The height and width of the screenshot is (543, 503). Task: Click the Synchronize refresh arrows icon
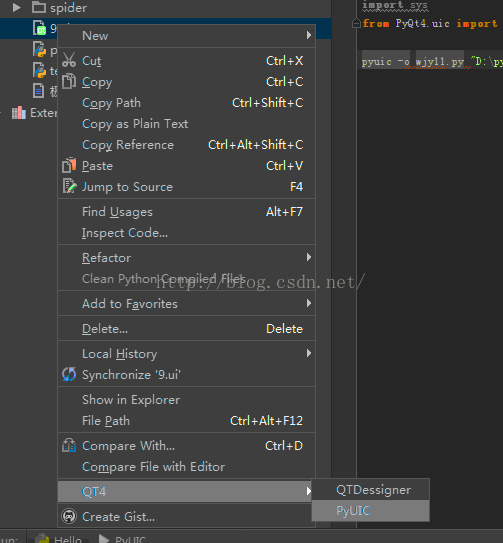69,374
